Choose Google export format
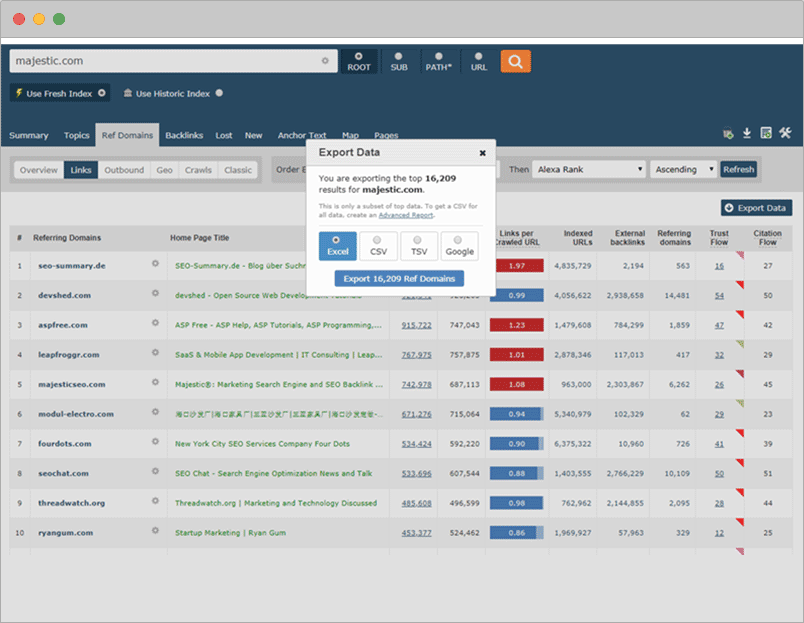Image resolution: width=804 pixels, height=623 pixels. coord(459,246)
